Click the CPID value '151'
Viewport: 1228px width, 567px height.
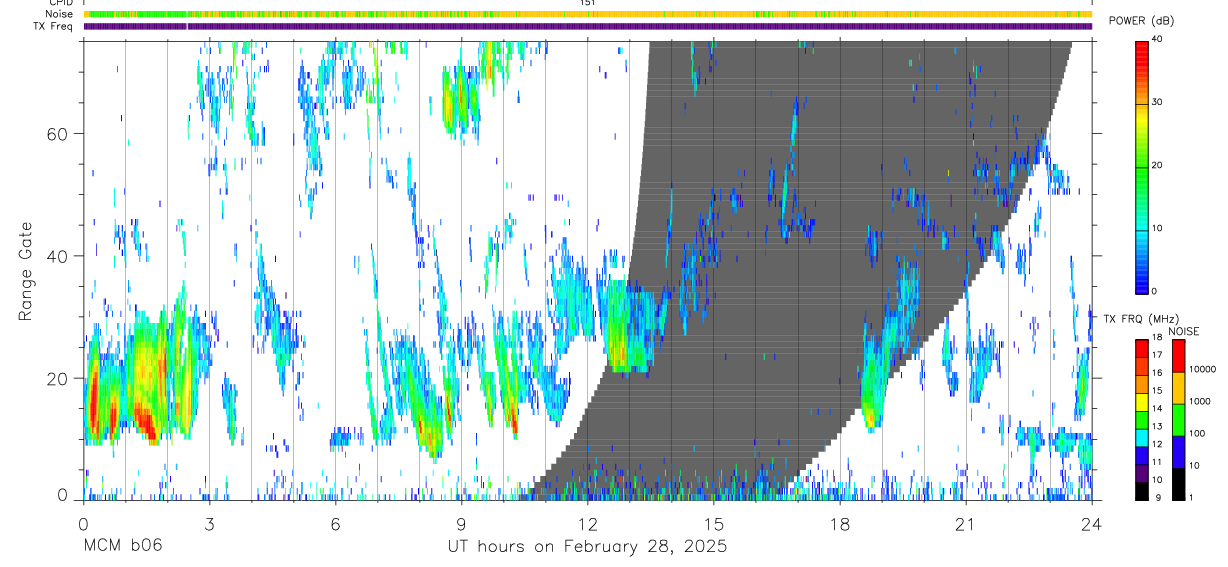tap(588, 3)
